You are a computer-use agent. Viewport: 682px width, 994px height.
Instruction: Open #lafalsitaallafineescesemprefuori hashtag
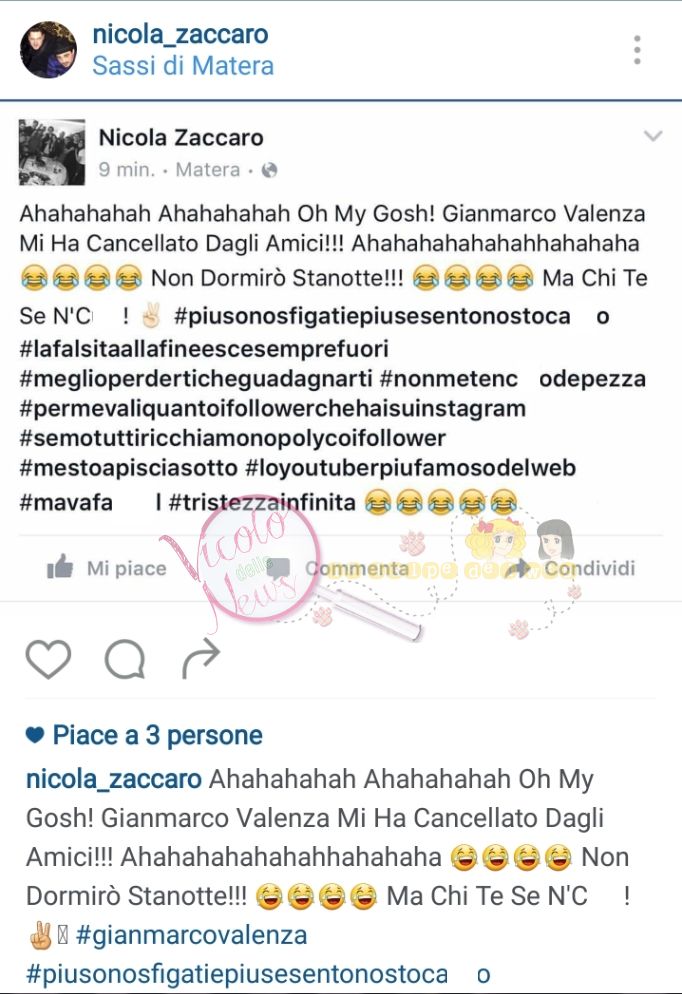(x=204, y=349)
